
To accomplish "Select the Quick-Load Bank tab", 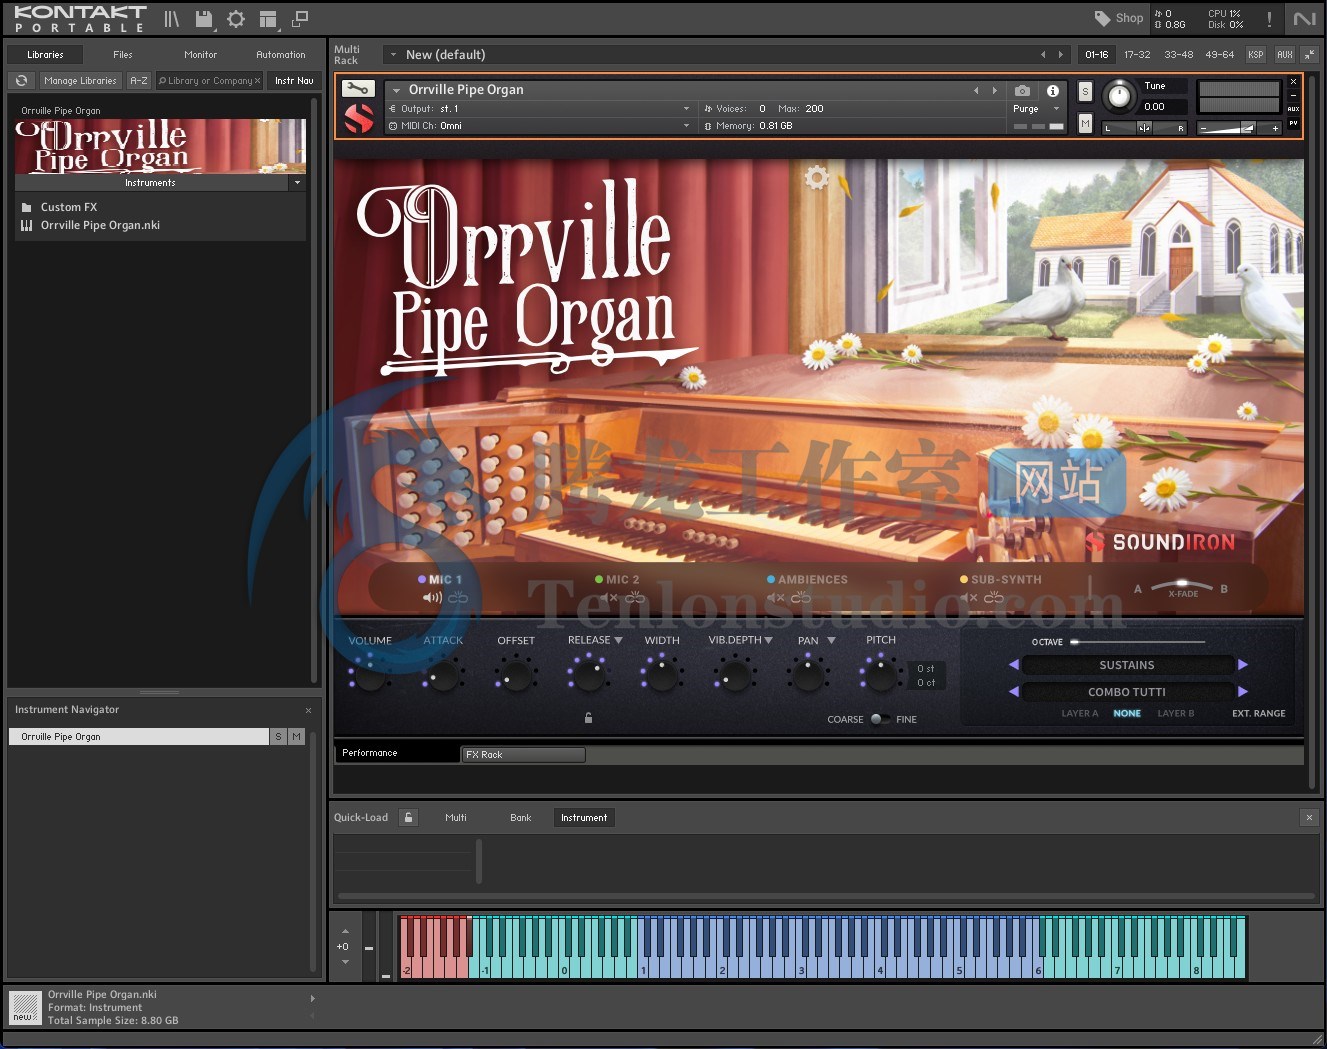I will coord(521,818).
